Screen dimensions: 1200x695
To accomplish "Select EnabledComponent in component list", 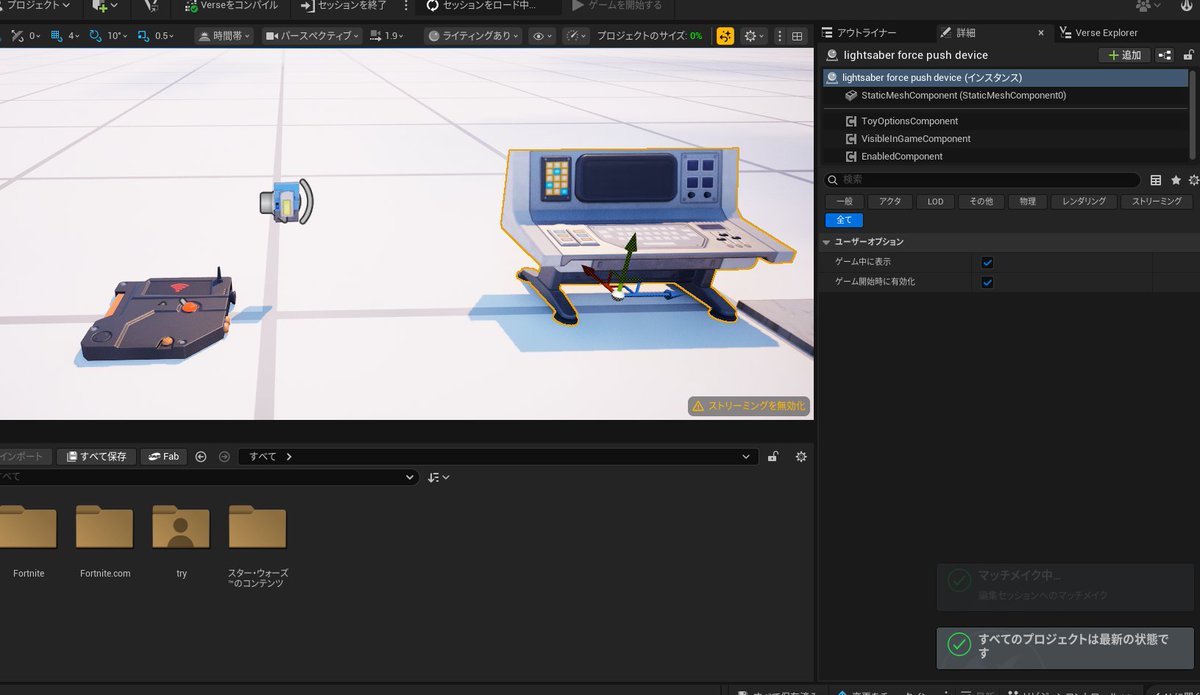I will coord(1005,157).
